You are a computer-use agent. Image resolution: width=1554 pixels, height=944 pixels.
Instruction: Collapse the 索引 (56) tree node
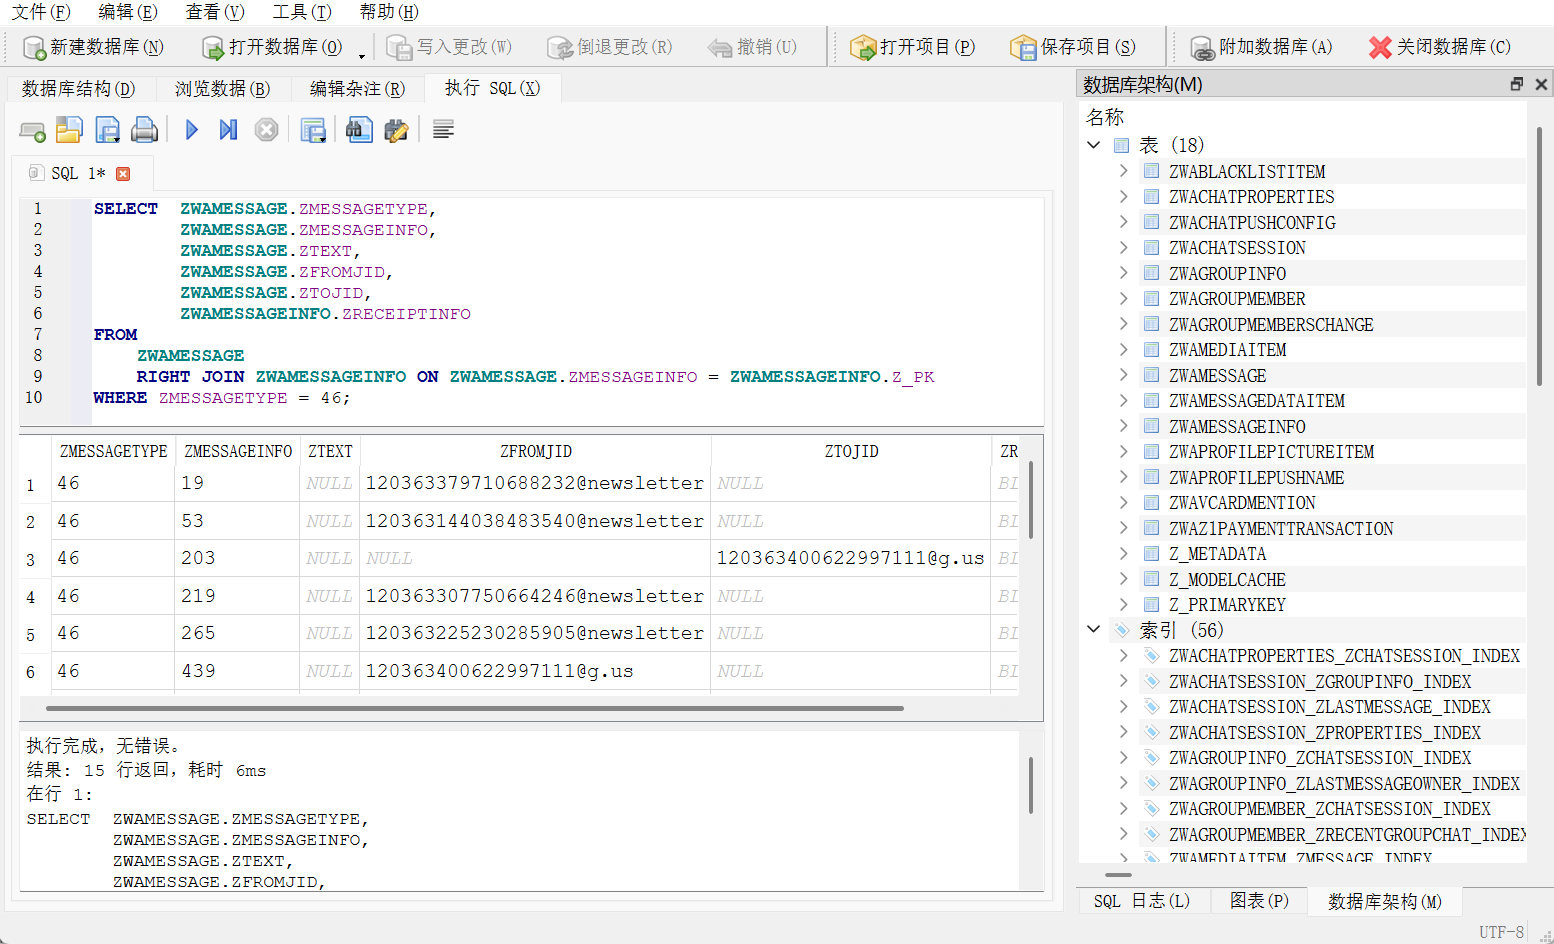(1094, 630)
